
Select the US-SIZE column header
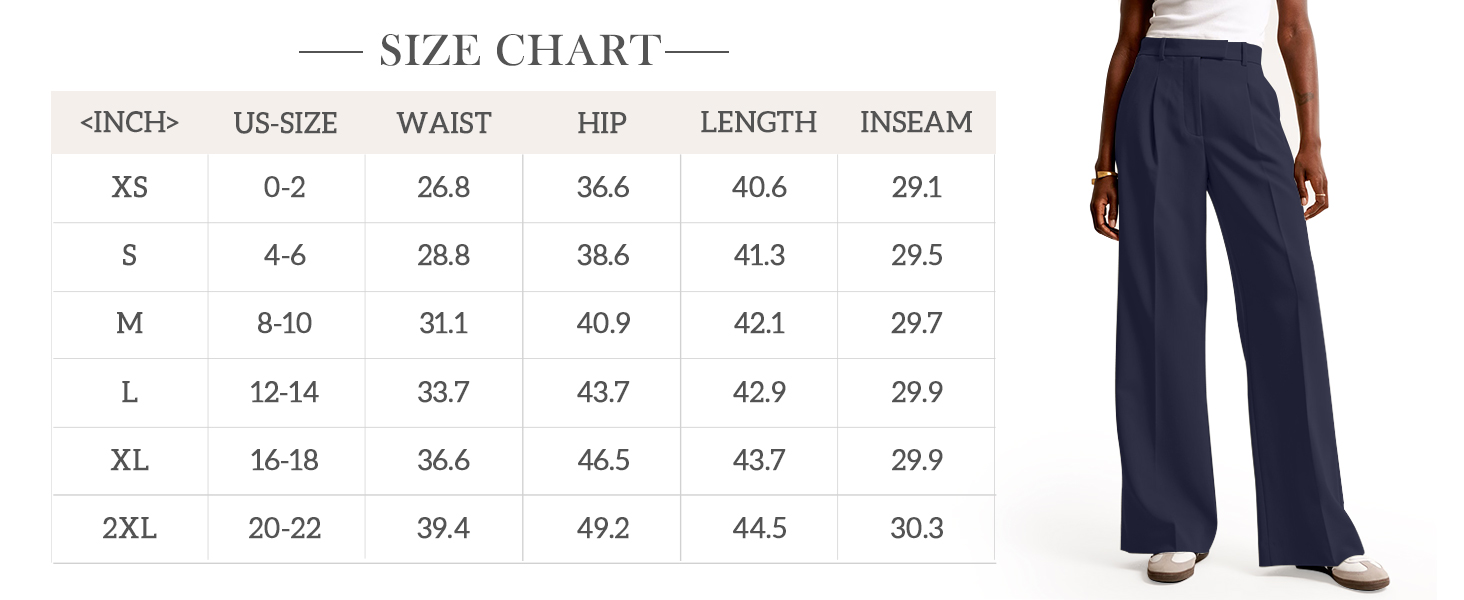click(x=285, y=123)
